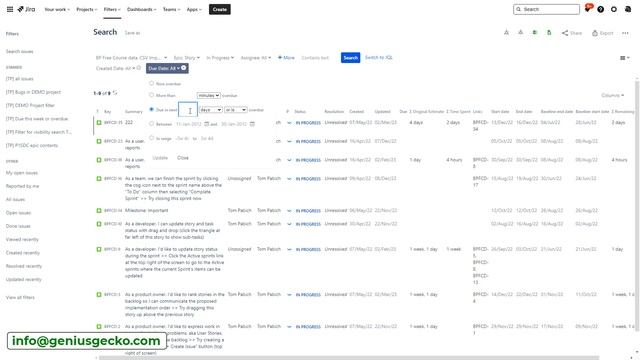Open the settings gear icon

pyautogui.click(x=614, y=9)
